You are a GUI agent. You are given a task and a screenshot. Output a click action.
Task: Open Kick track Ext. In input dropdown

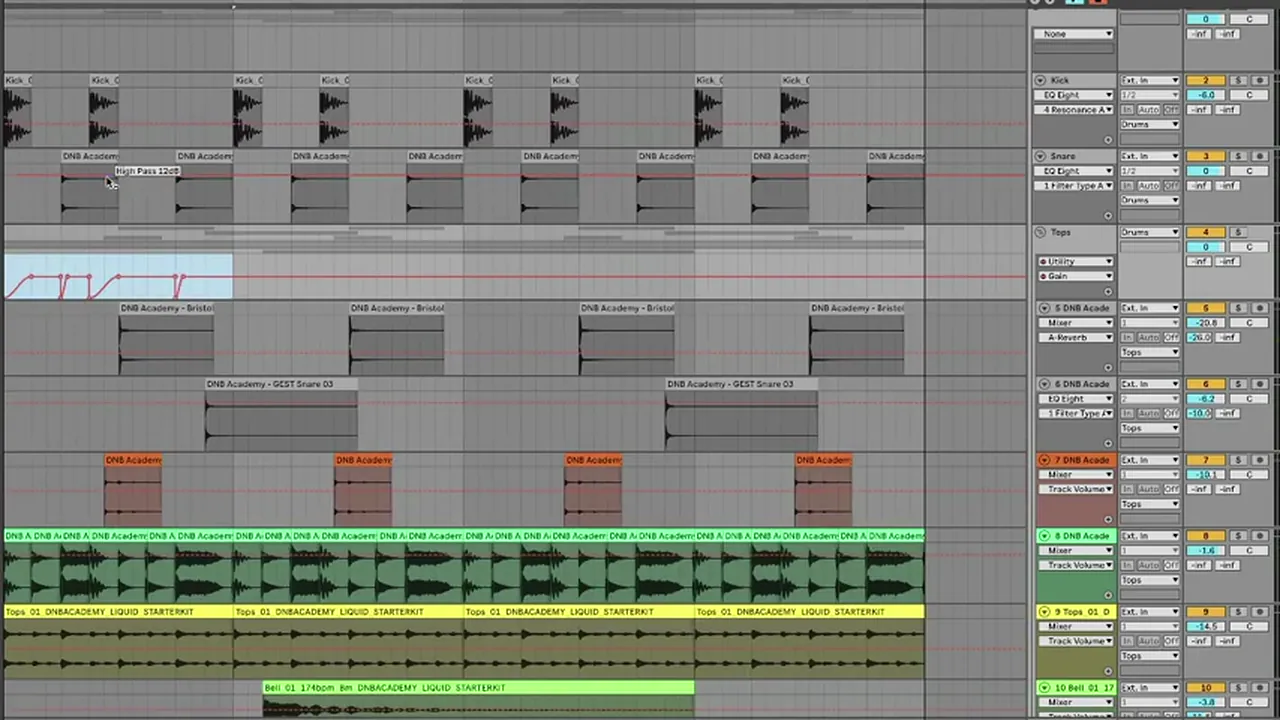tap(1150, 80)
